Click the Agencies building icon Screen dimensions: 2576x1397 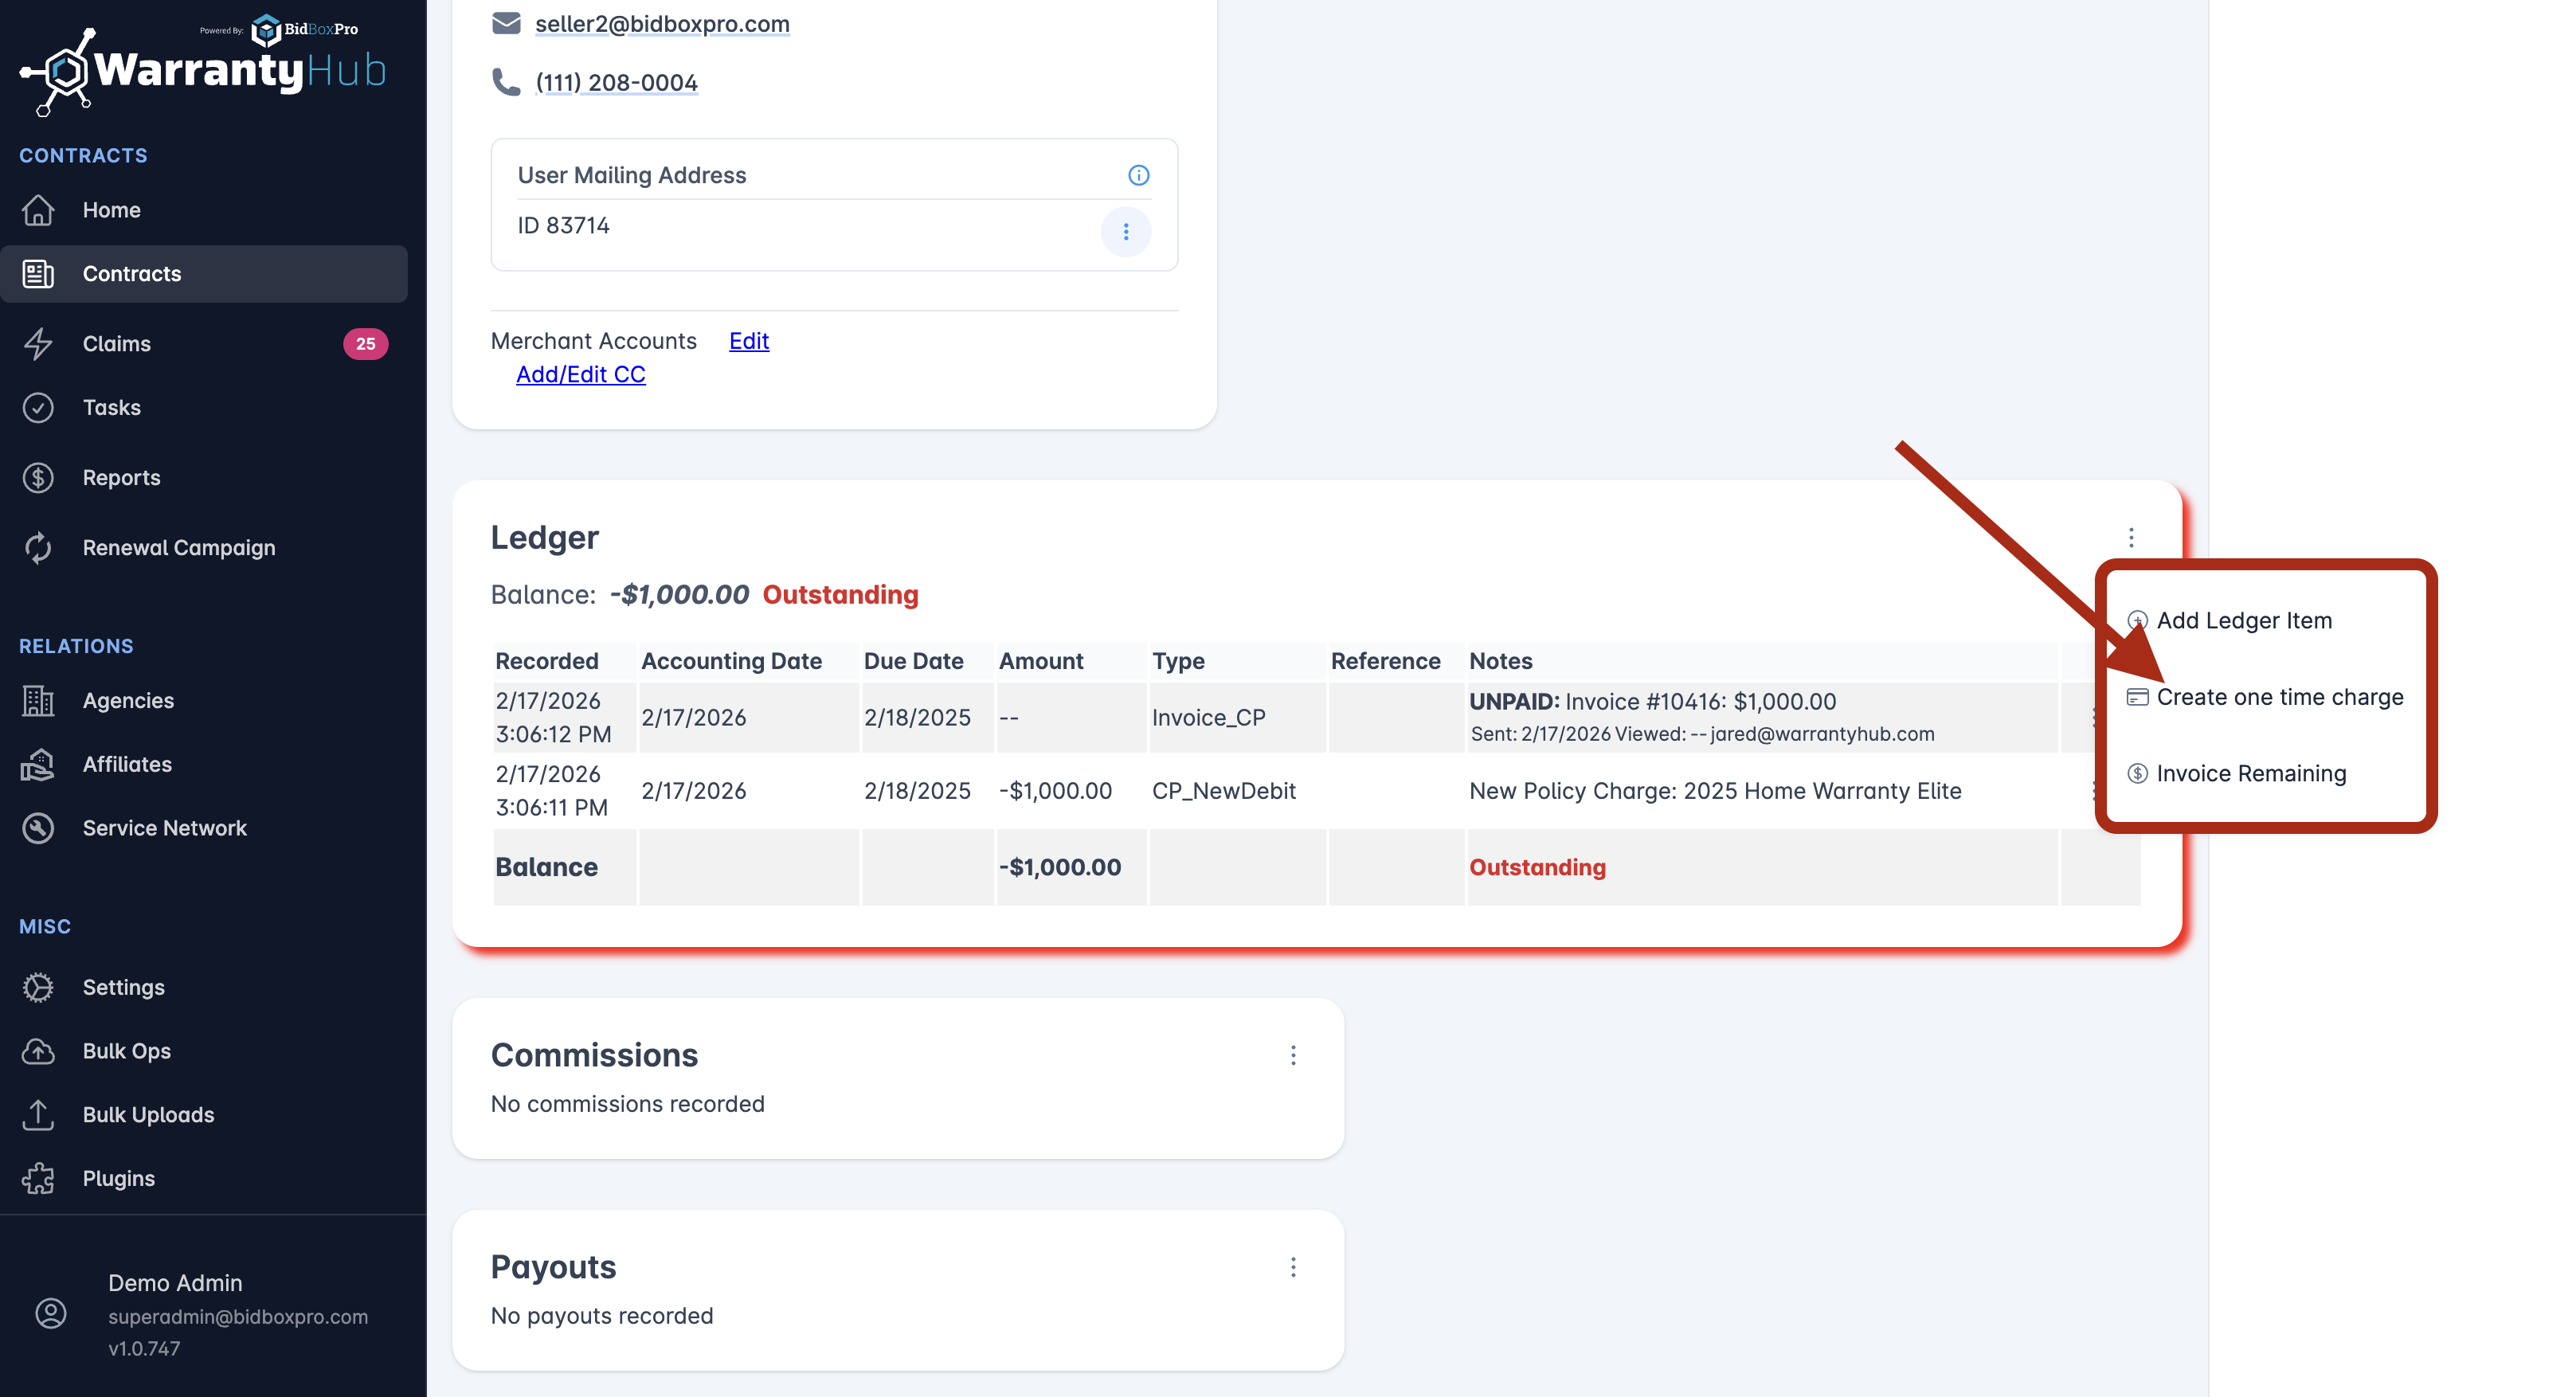tap(38, 700)
